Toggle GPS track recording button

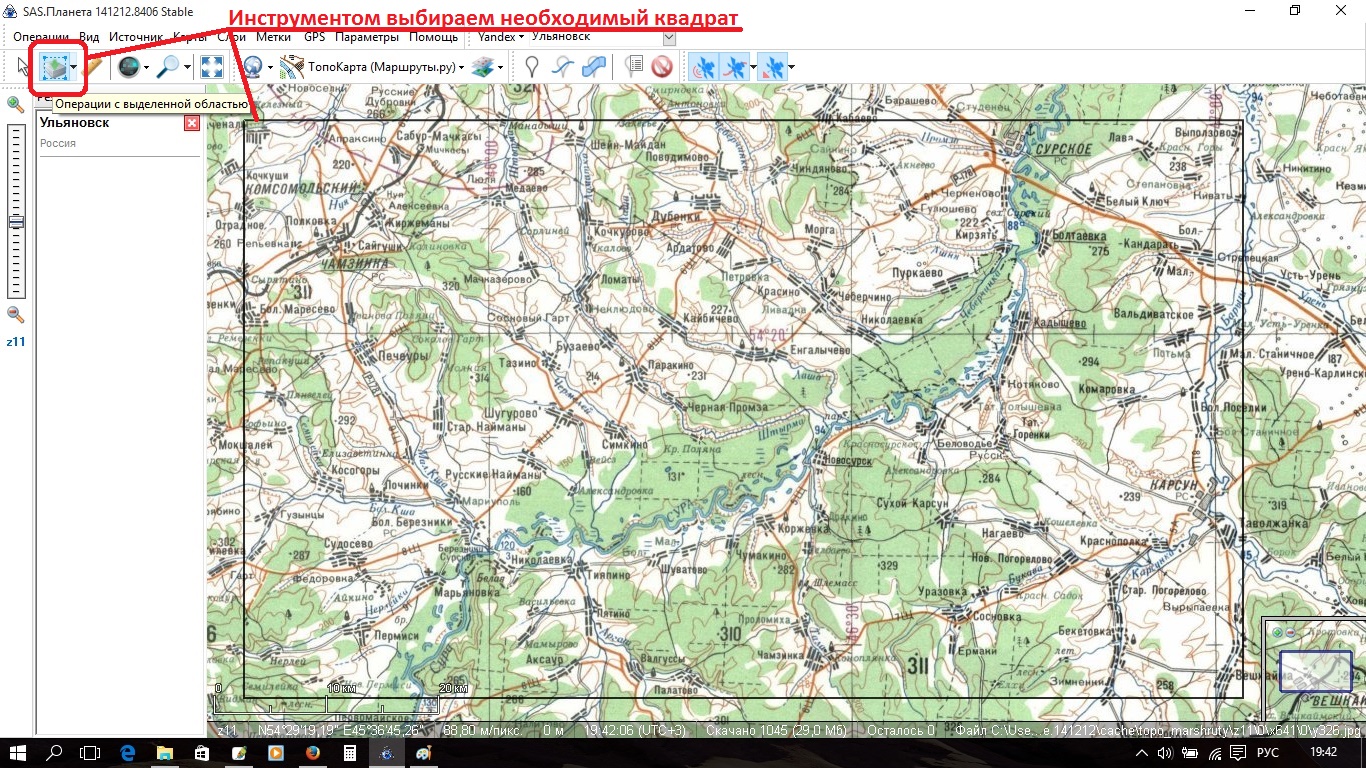coord(735,67)
